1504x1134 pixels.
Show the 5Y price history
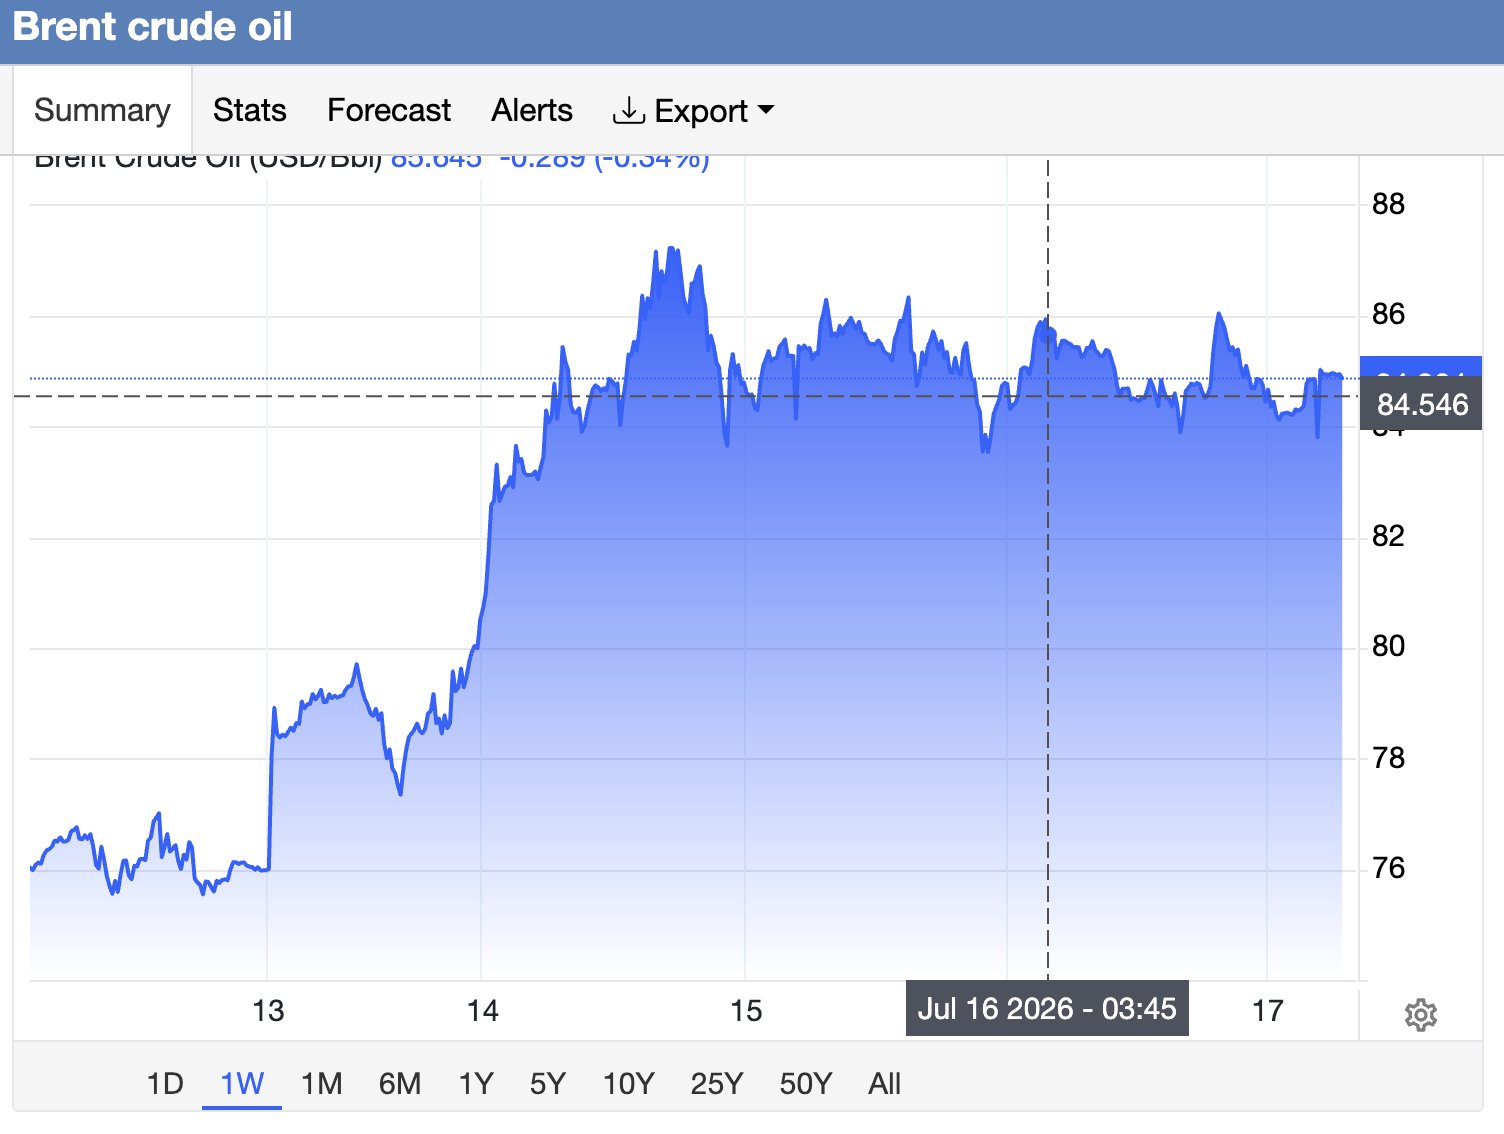click(548, 1084)
